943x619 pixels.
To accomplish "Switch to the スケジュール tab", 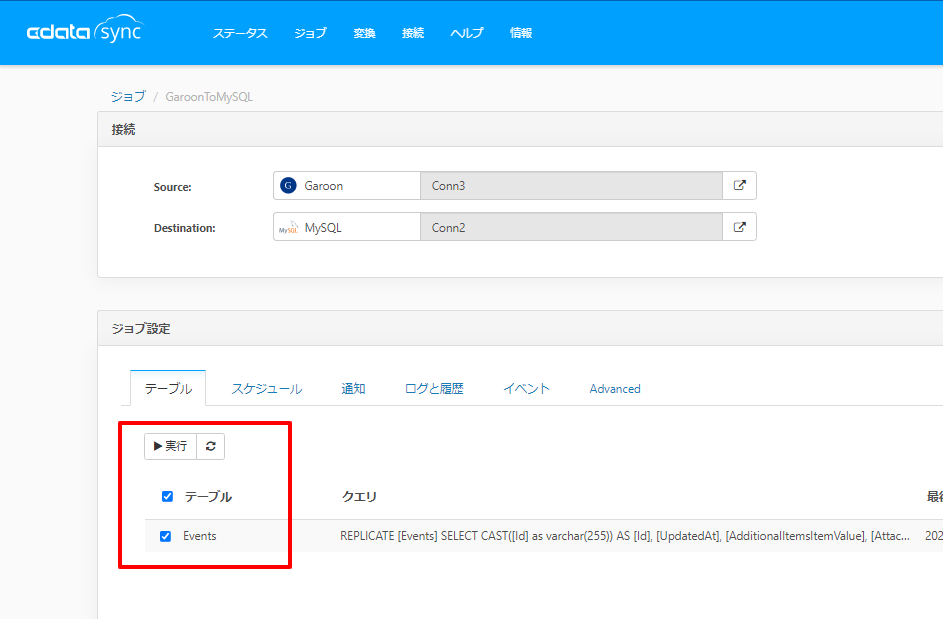I will pyautogui.click(x=267, y=389).
